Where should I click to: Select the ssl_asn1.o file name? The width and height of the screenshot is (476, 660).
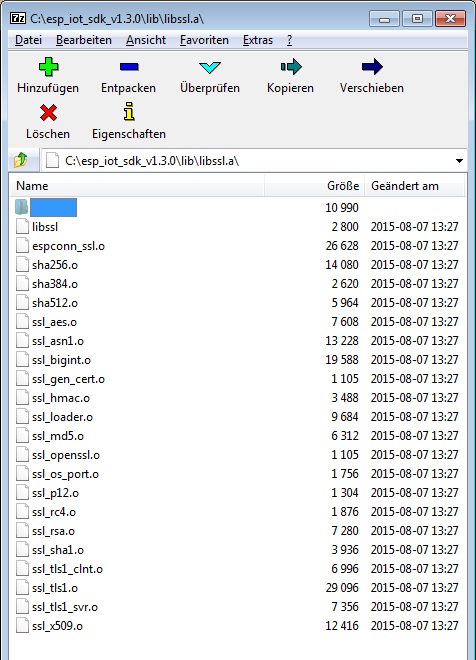tap(58, 341)
